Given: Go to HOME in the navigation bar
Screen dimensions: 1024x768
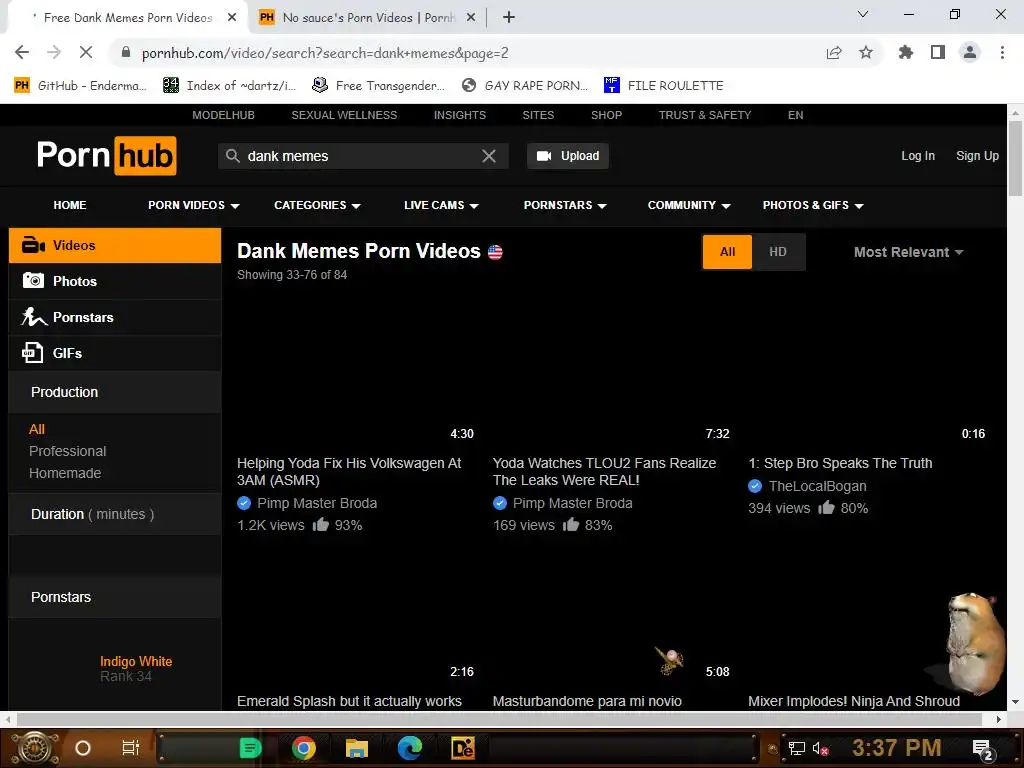Looking at the screenshot, I should pyautogui.click(x=70, y=205).
